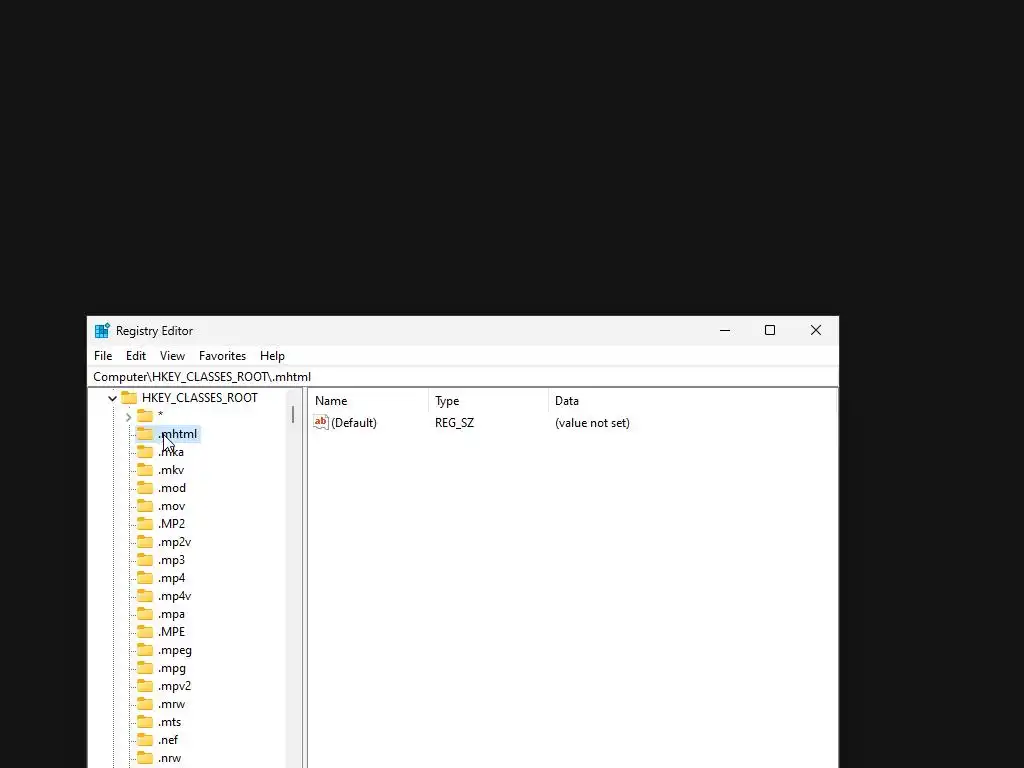Viewport: 1024px width, 768px height.
Task: Select the .mhtml key label
Action: tap(178, 434)
